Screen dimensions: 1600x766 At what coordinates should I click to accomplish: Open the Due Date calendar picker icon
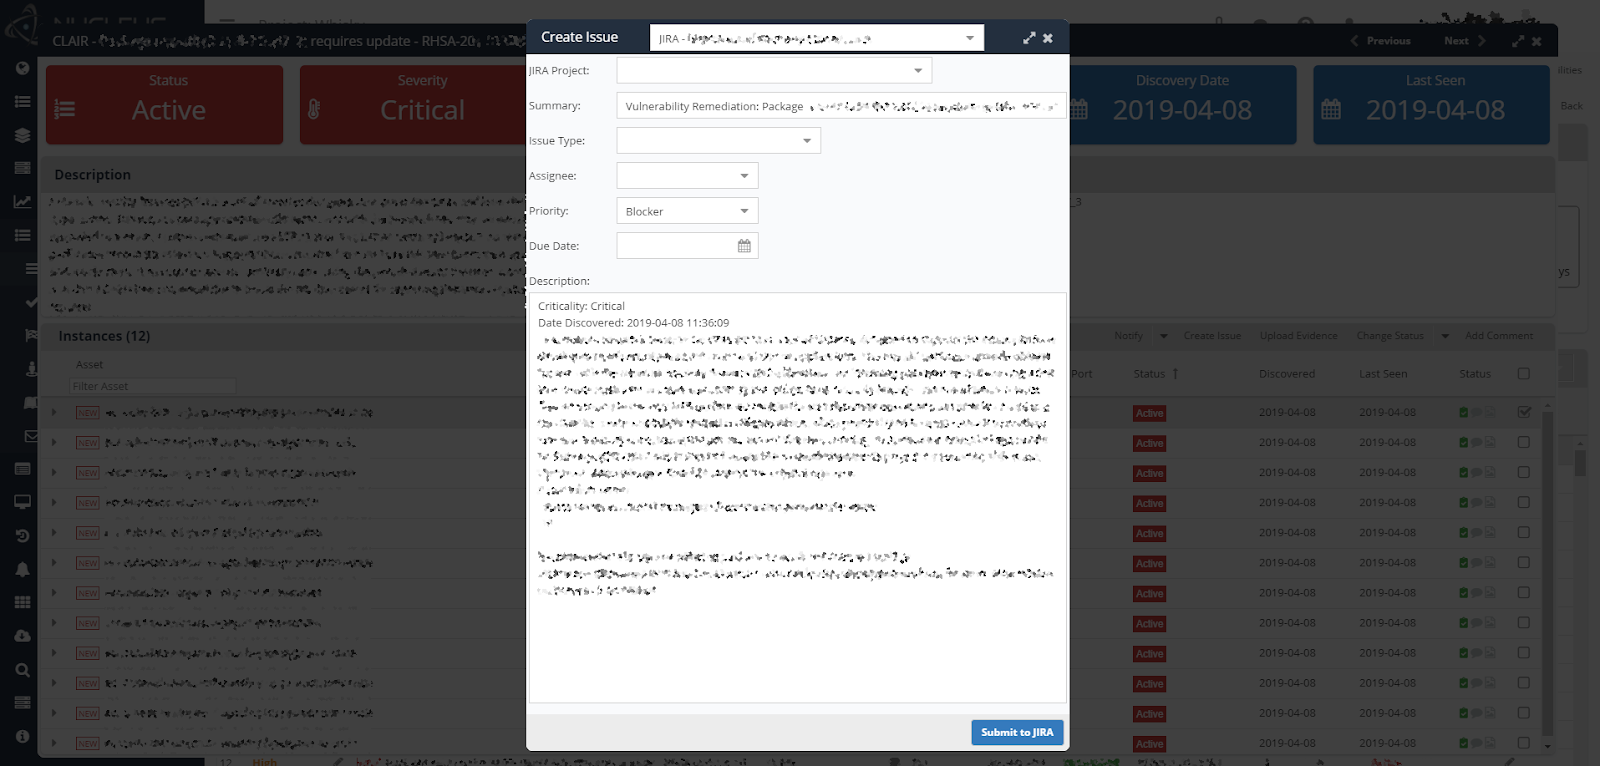(x=744, y=246)
